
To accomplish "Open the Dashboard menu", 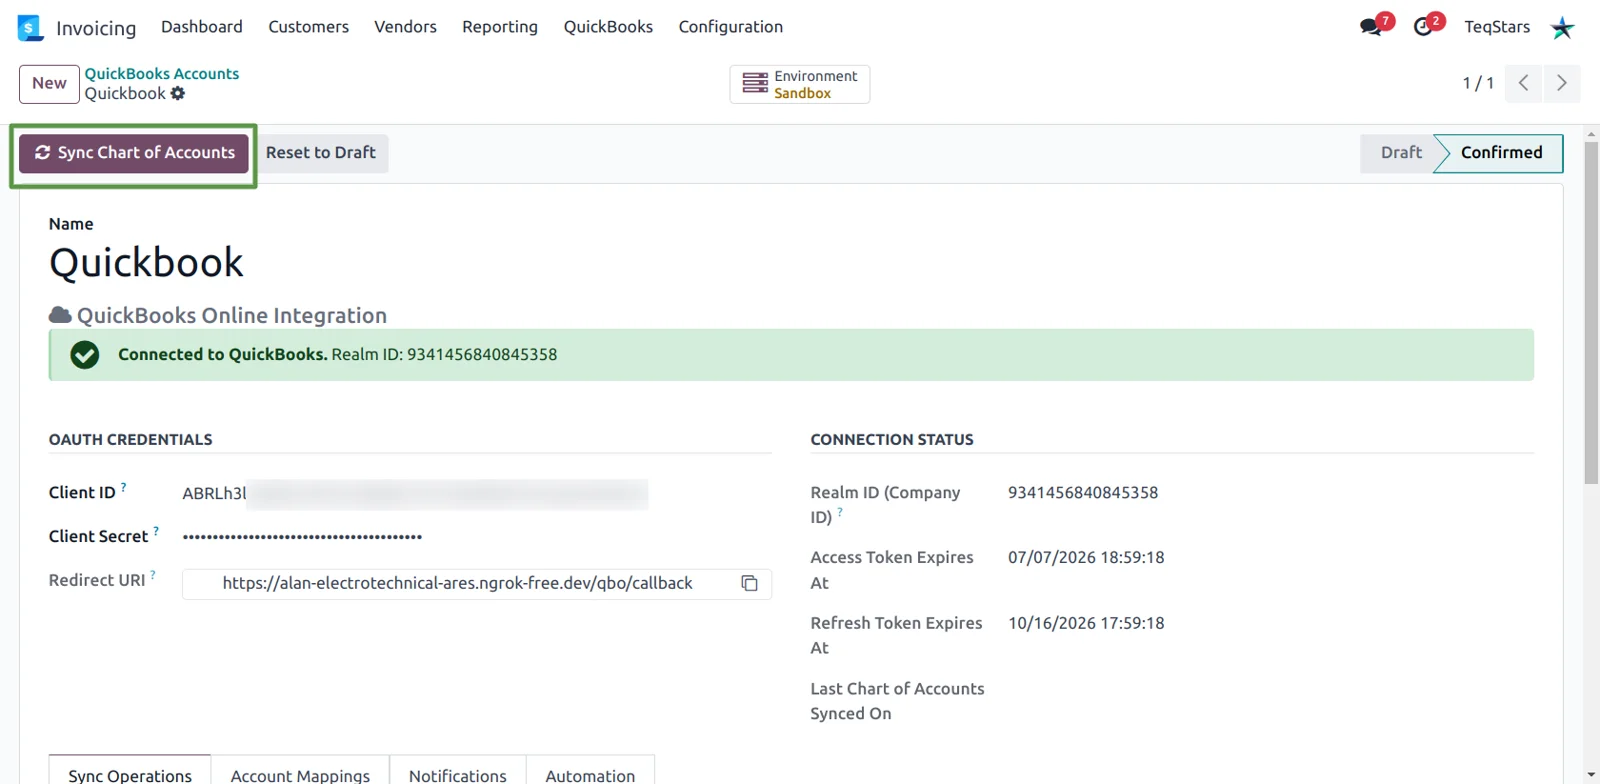I will 202,27.
